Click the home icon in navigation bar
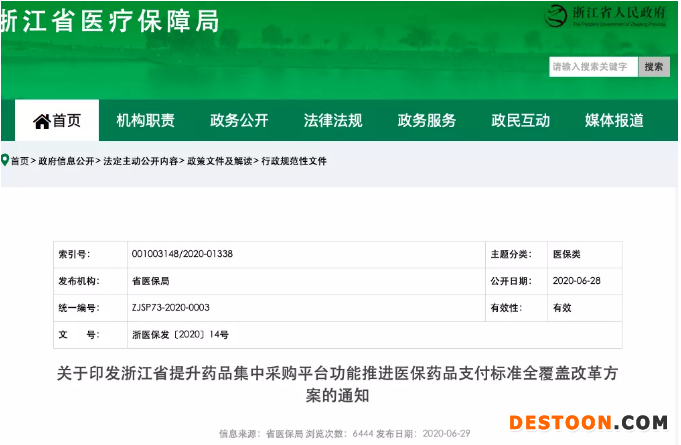The image size is (681, 445). pyautogui.click(x=41, y=121)
